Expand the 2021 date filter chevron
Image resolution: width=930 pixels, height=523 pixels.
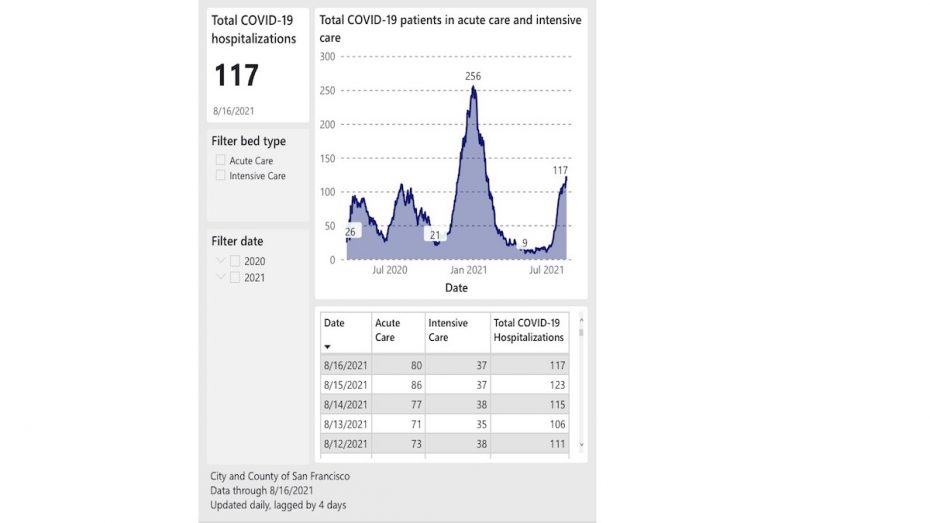pos(220,277)
